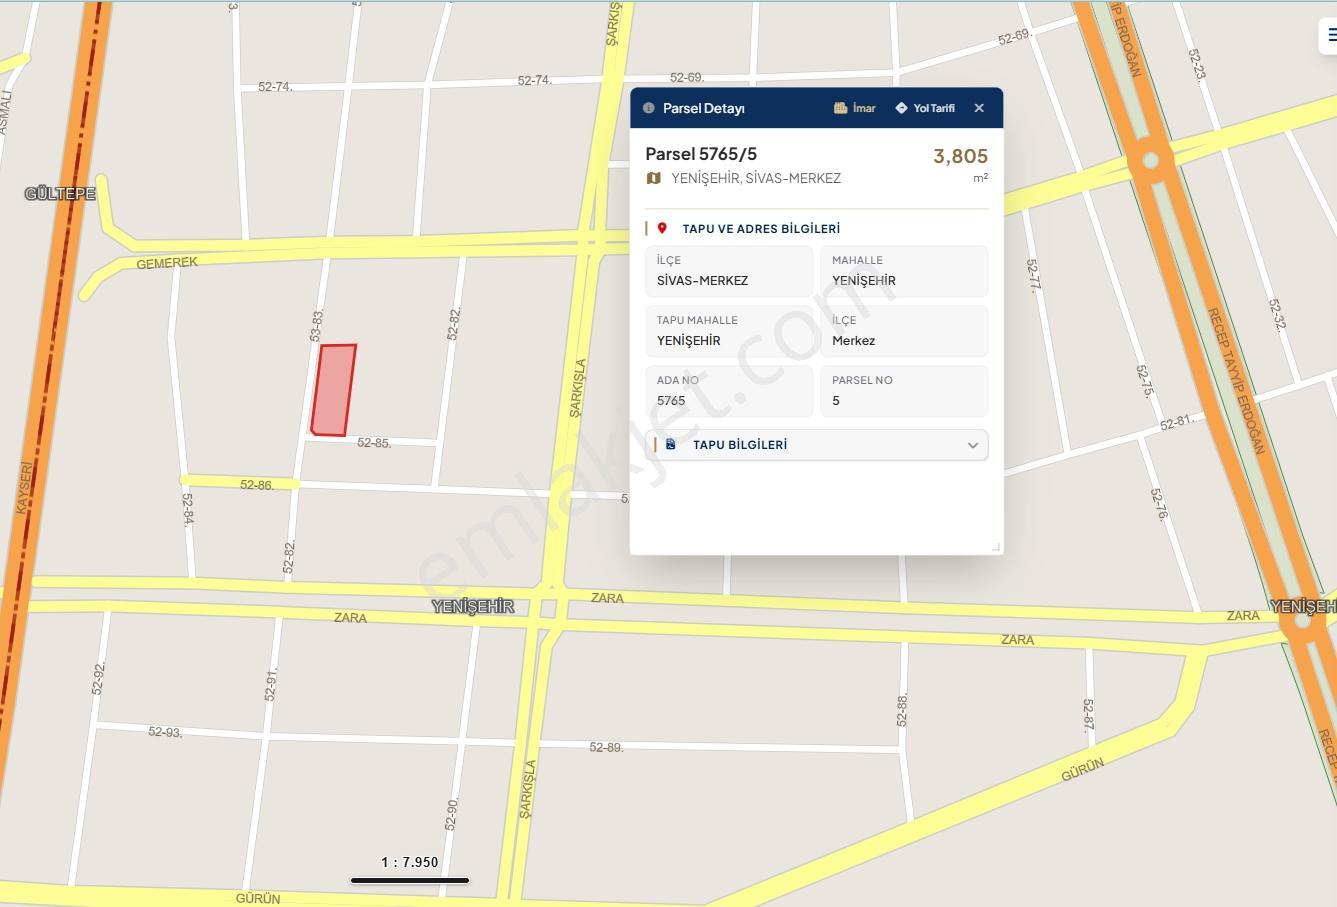Click the resize grip on the parcel panel

tap(996, 546)
